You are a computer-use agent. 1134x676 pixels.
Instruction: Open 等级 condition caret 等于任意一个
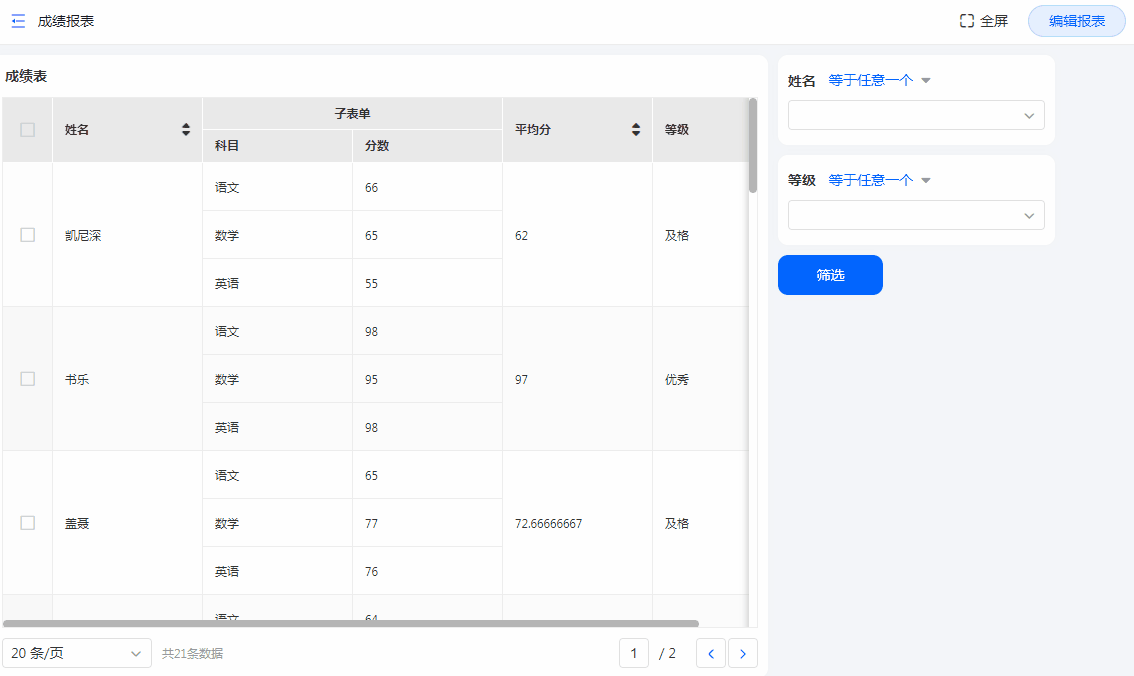pyautogui.click(x=926, y=181)
